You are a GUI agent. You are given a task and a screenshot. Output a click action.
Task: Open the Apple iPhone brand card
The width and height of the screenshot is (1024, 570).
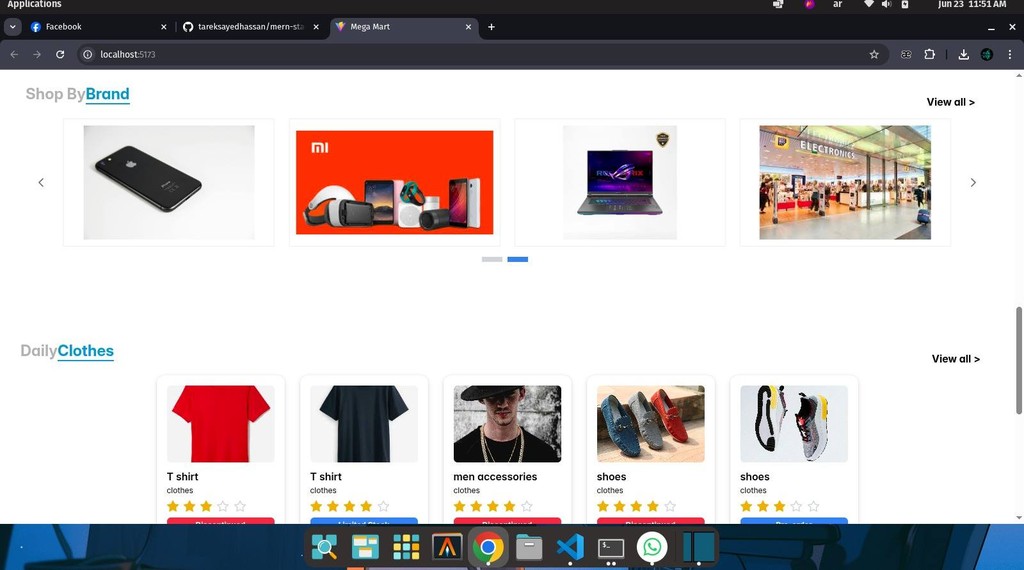click(x=168, y=182)
